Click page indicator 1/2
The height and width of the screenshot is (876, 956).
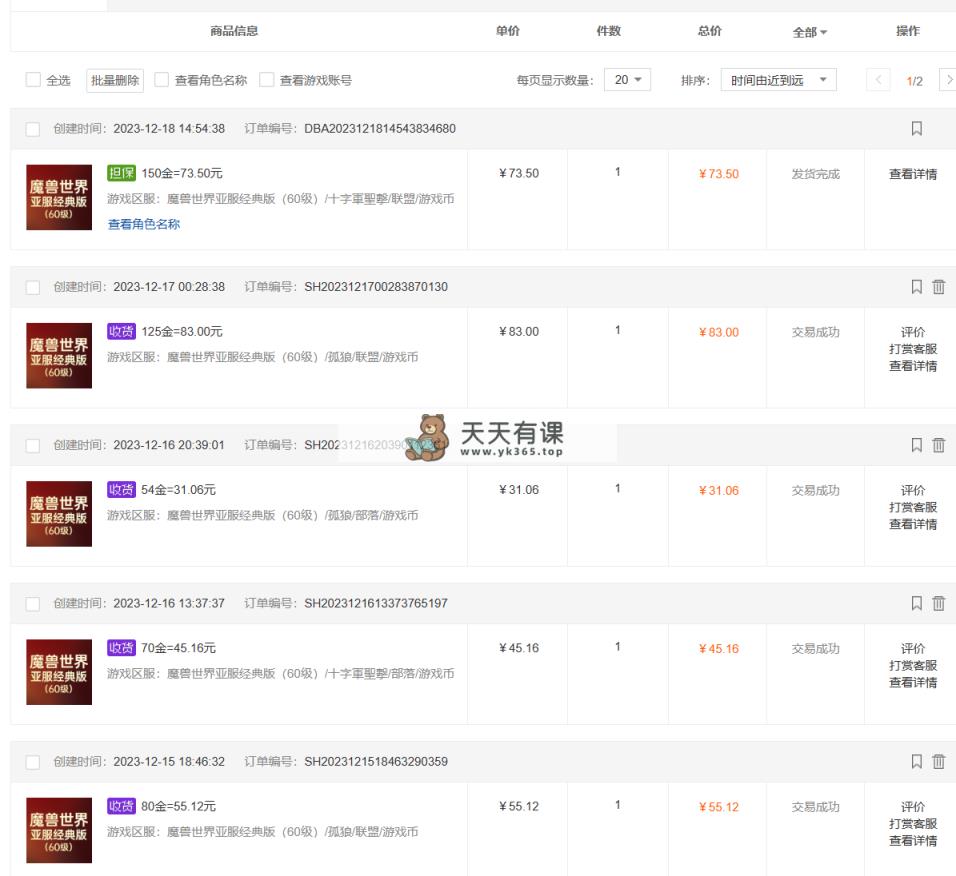click(915, 81)
